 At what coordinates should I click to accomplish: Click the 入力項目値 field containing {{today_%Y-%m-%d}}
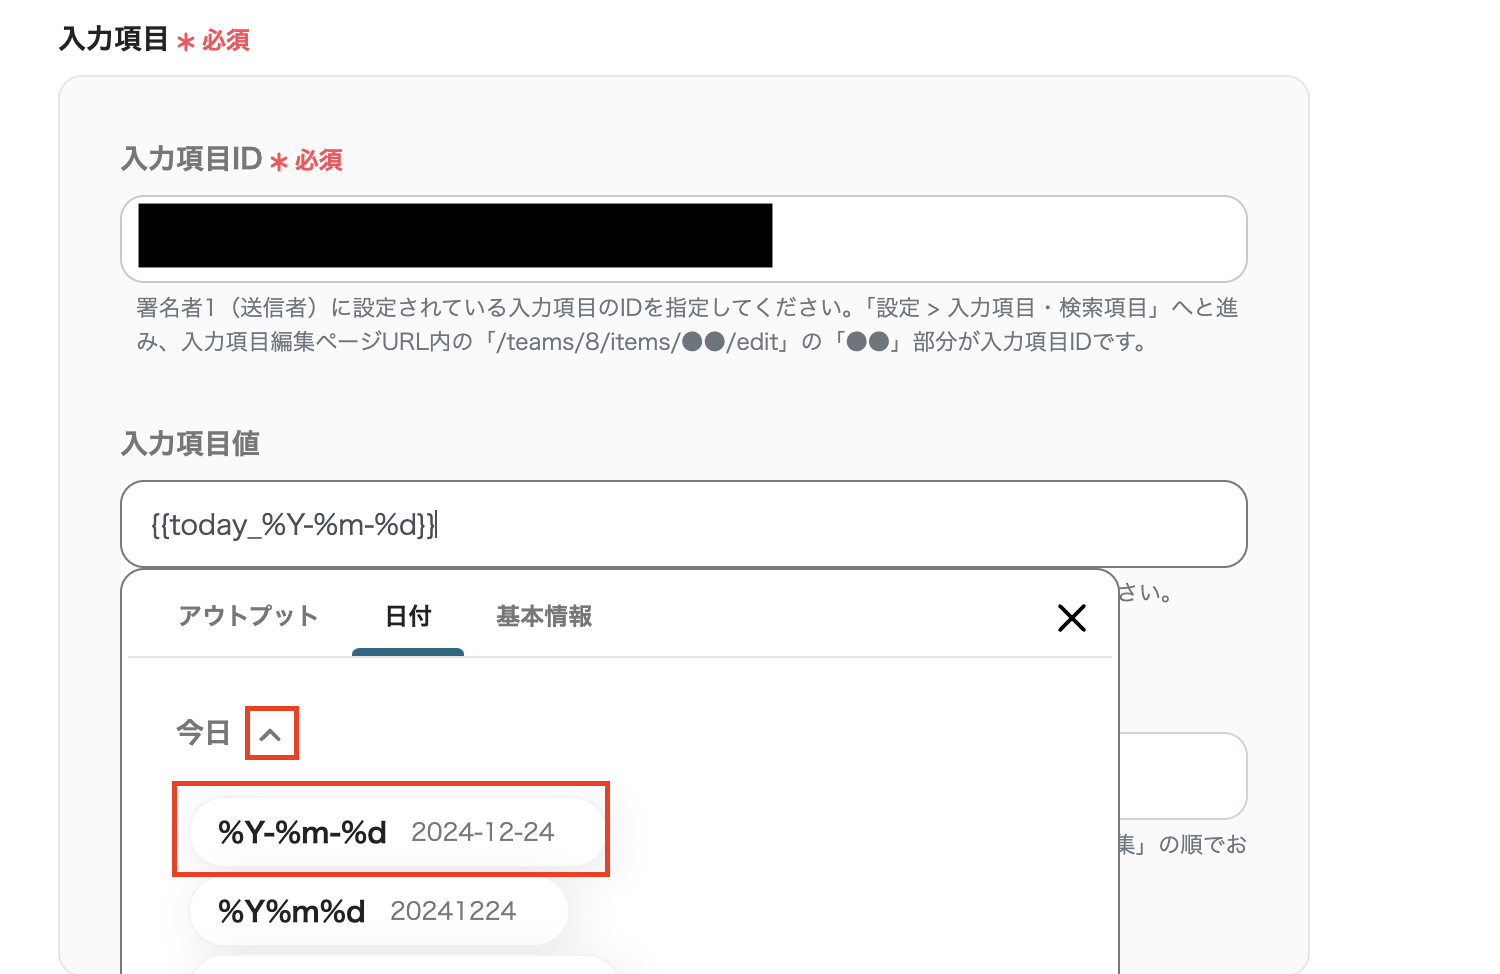point(684,524)
